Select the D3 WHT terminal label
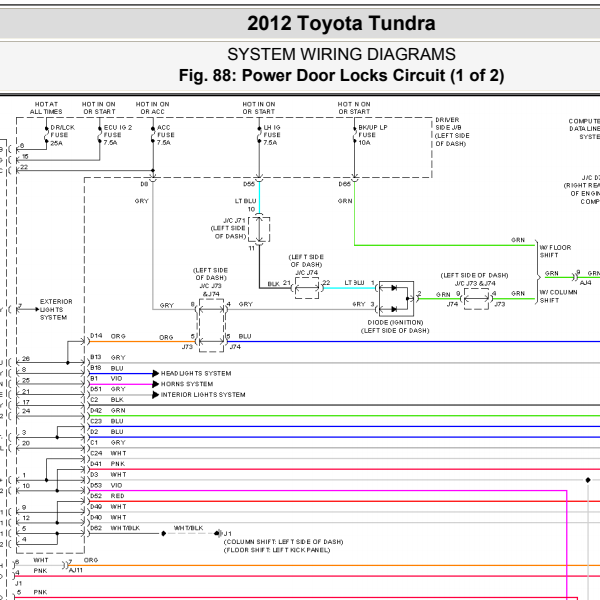Image resolution: width=600 pixels, height=600 pixels. pyautogui.click(x=108, y=475)
